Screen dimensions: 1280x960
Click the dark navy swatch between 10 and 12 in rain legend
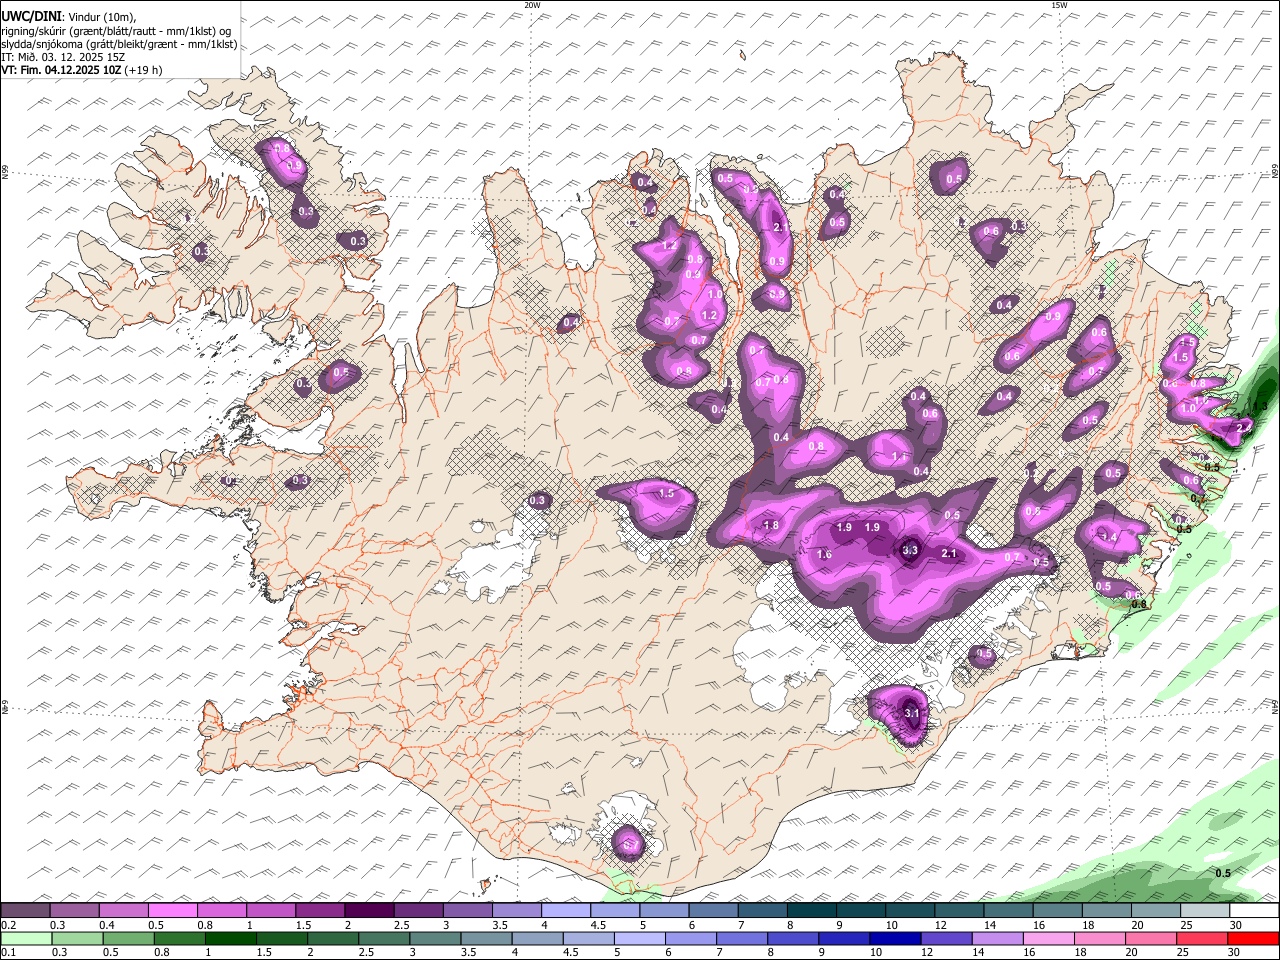click(893, 938)
